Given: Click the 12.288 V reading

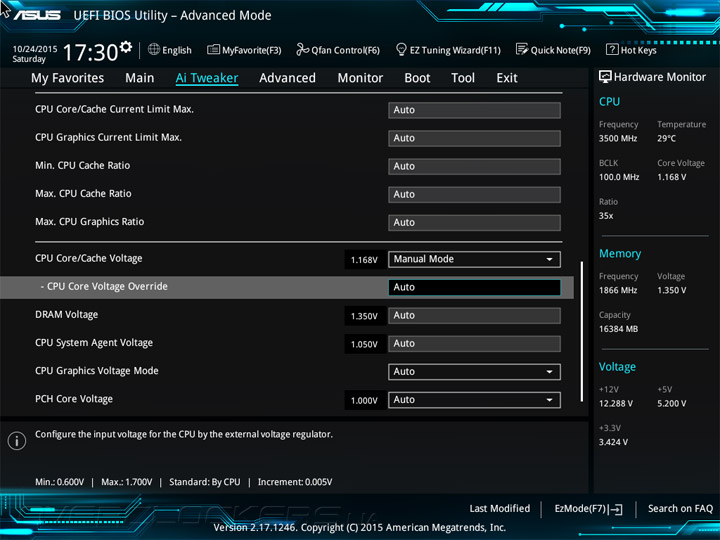Looking at the screenshot, I should coord(616,403).
